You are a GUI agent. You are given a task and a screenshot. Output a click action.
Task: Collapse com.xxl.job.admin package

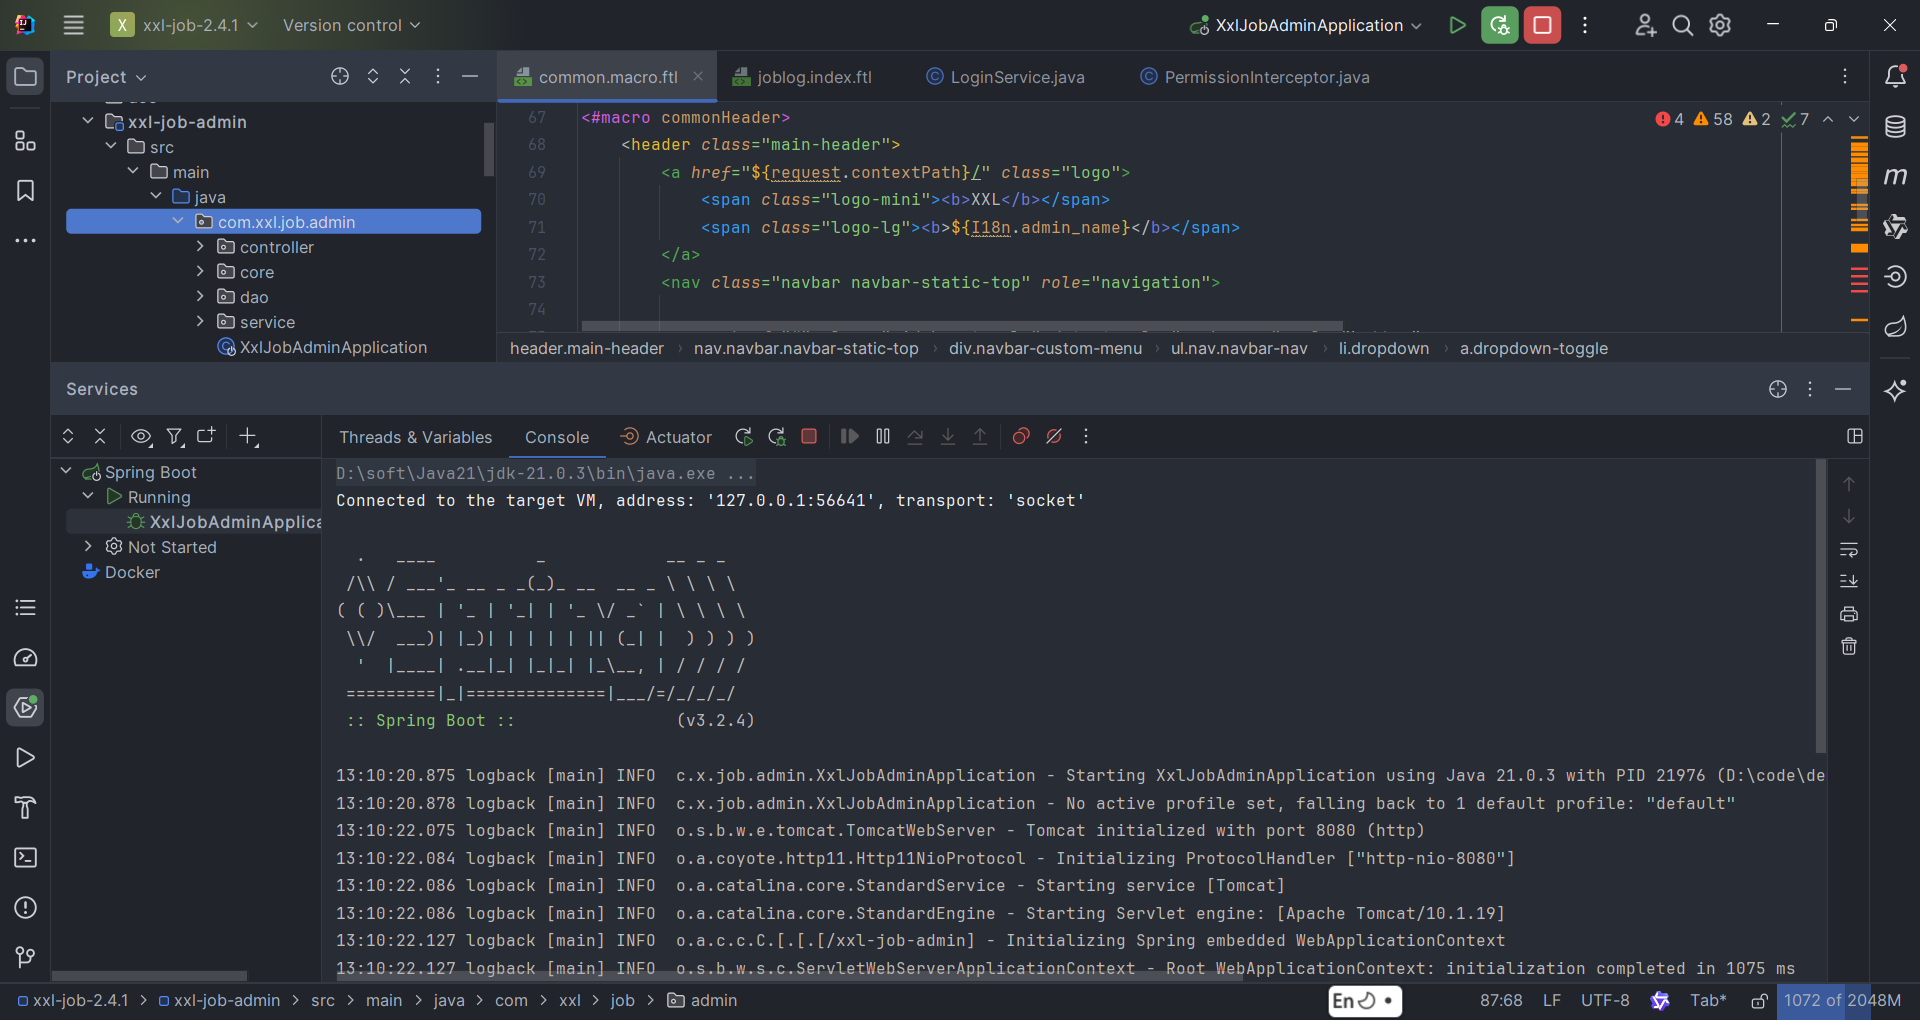[x=178, y=221]
